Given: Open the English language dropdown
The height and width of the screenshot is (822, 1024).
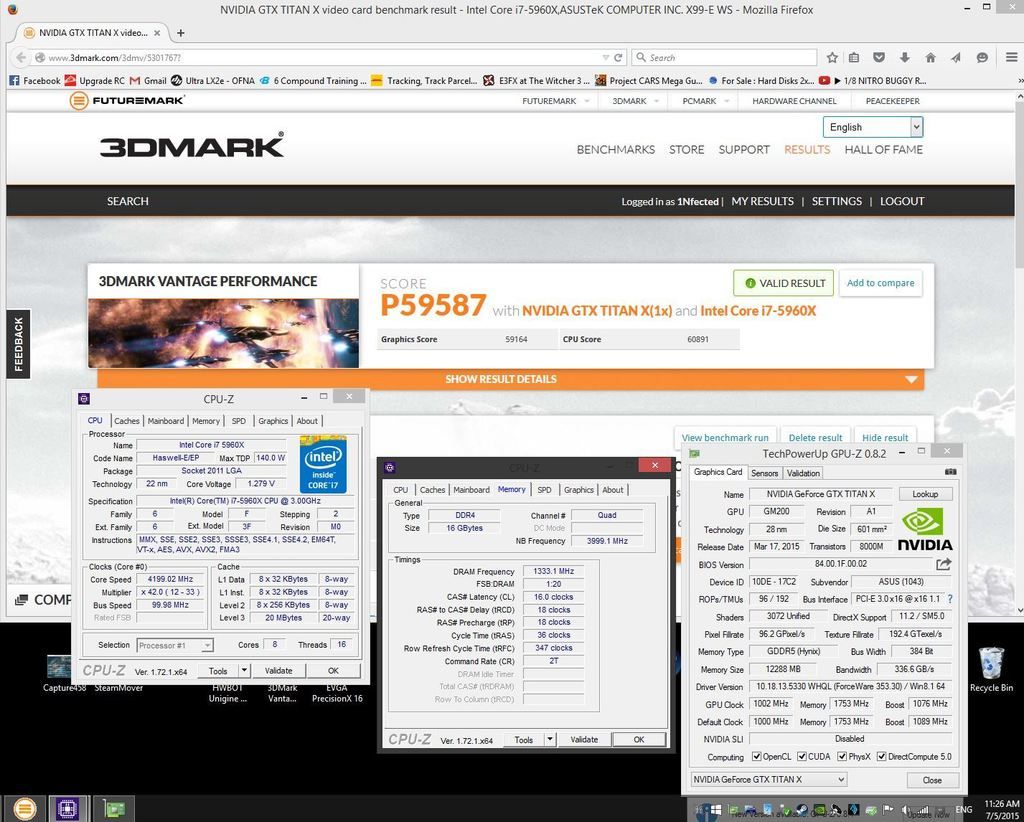Looking at the screenshot, I should 873,127.
